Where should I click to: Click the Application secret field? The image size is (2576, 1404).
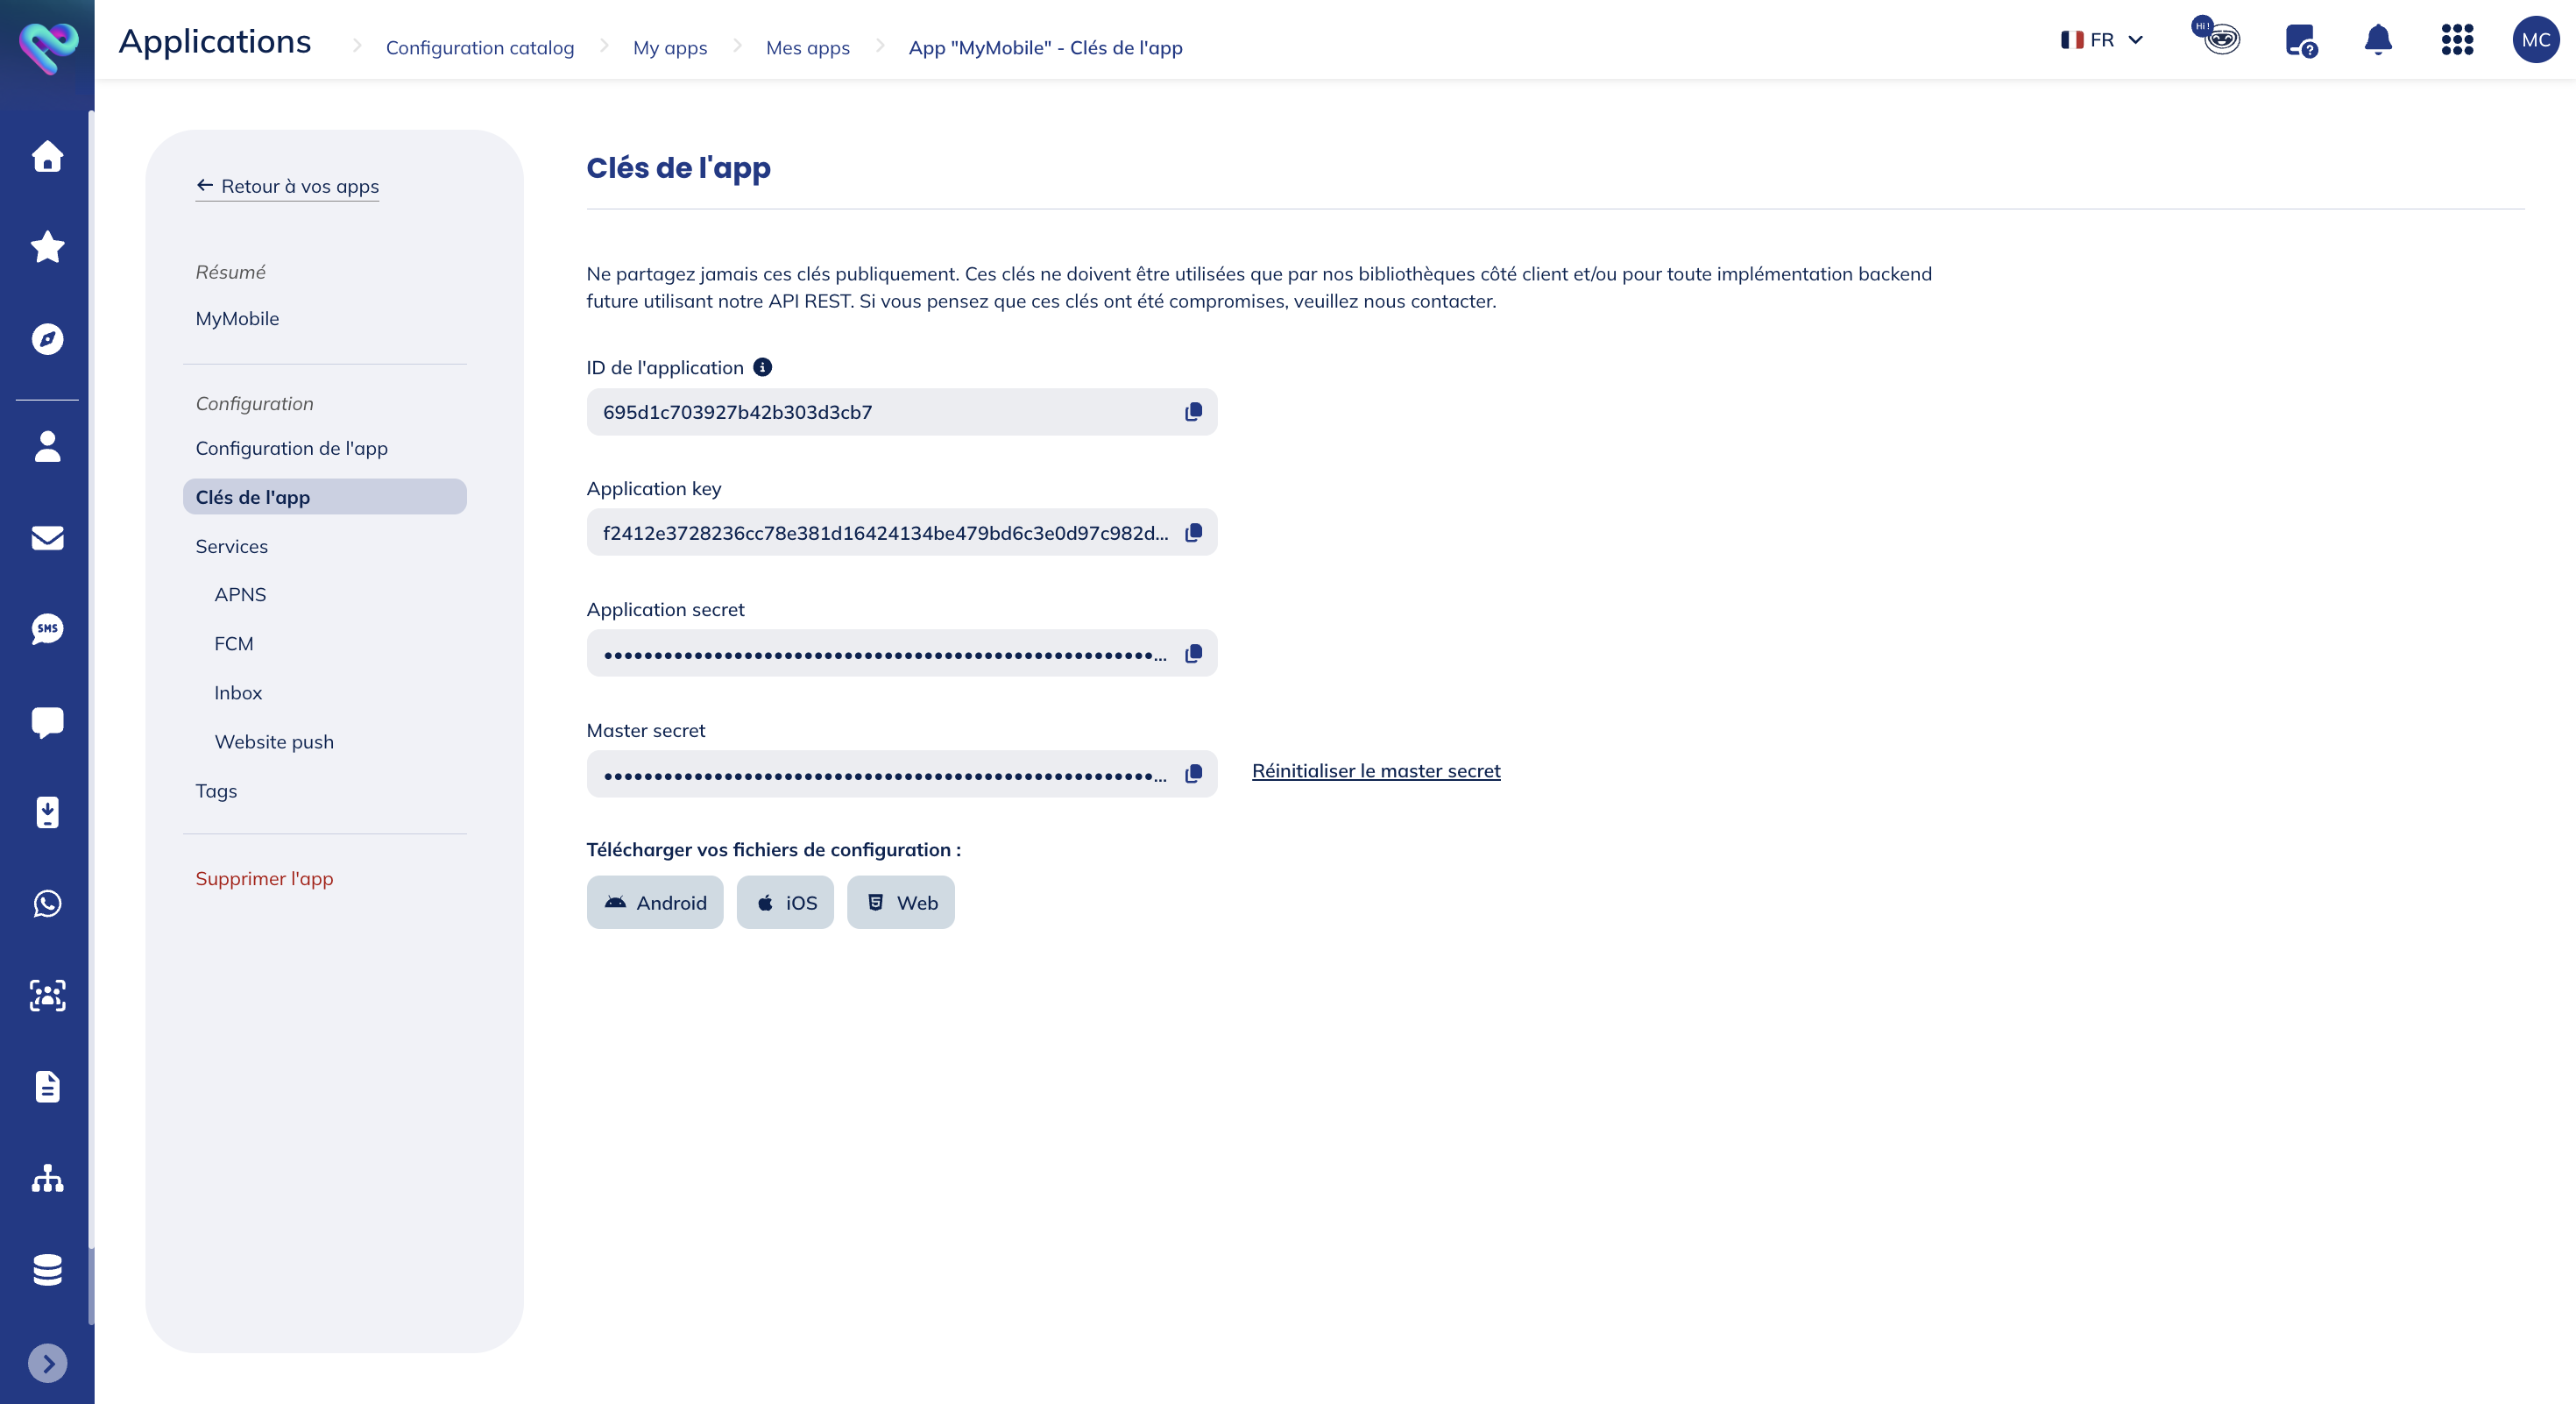tap(885, 654)
